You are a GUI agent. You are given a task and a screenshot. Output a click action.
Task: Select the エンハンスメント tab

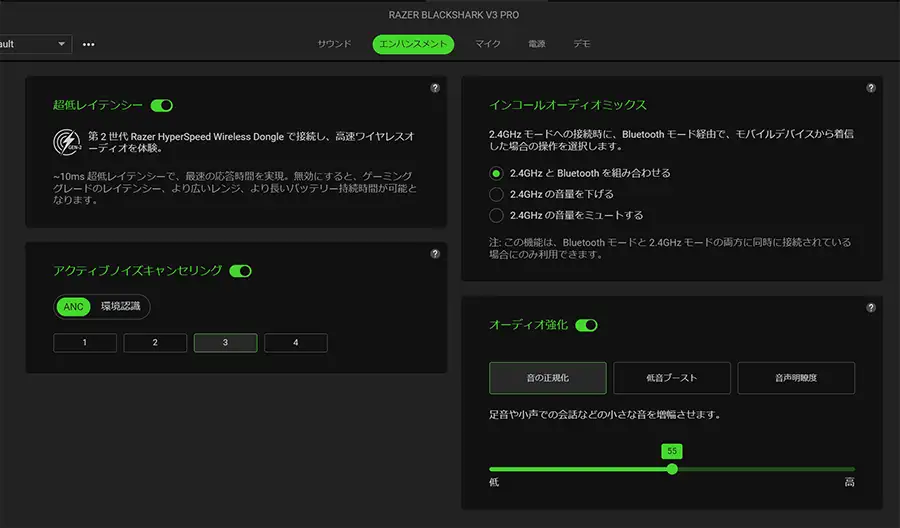tap(413, 44)
